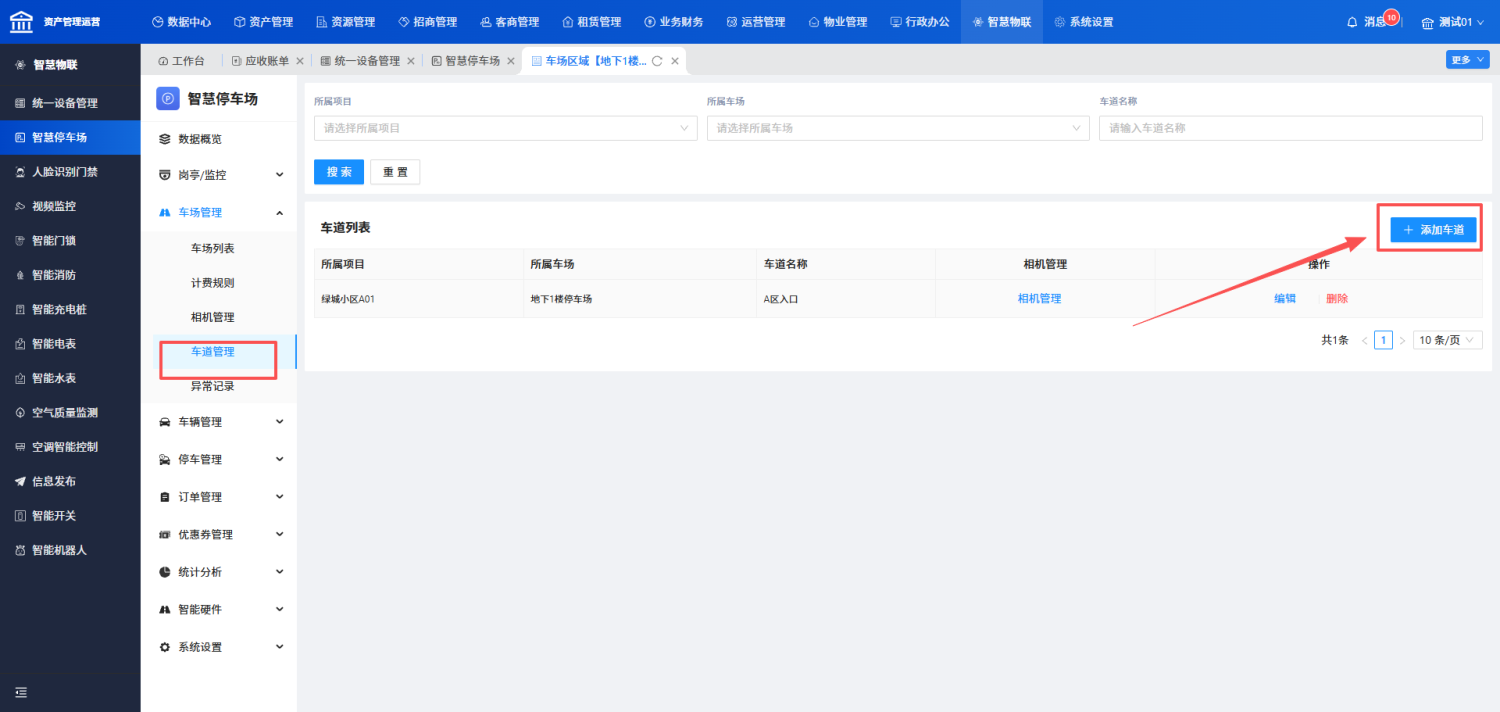Open 相机管理 link for A区入口 row
This screenshot has width=1500, height=712.
1039,299
